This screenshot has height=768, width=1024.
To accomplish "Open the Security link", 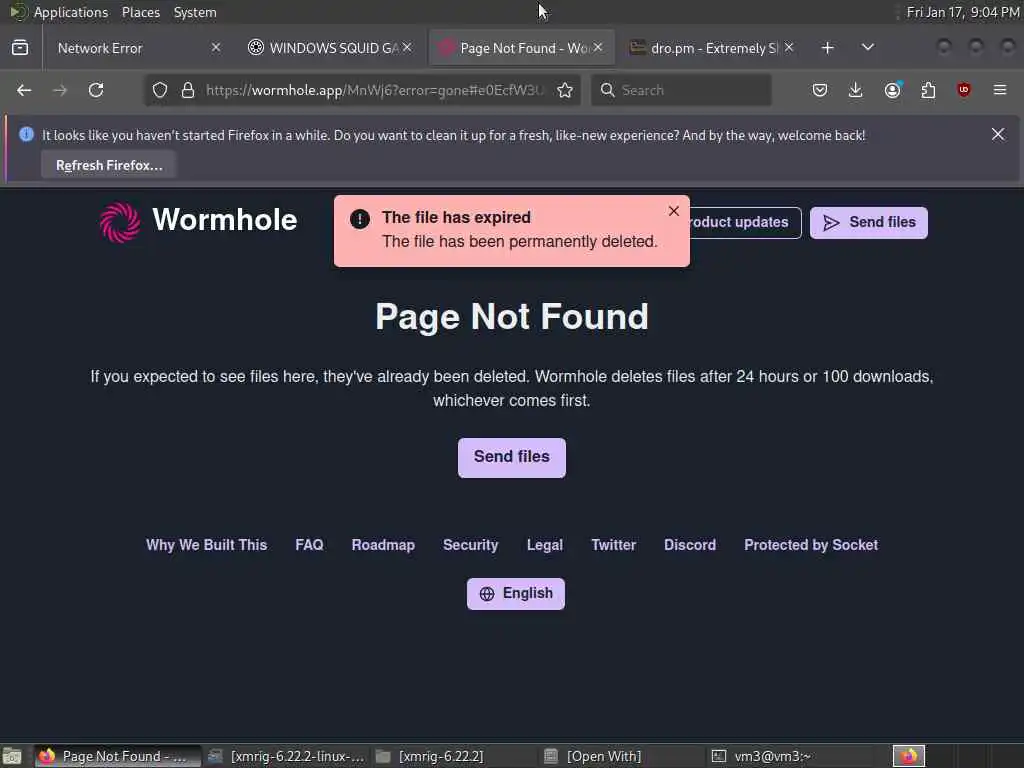I will (470, 545).
